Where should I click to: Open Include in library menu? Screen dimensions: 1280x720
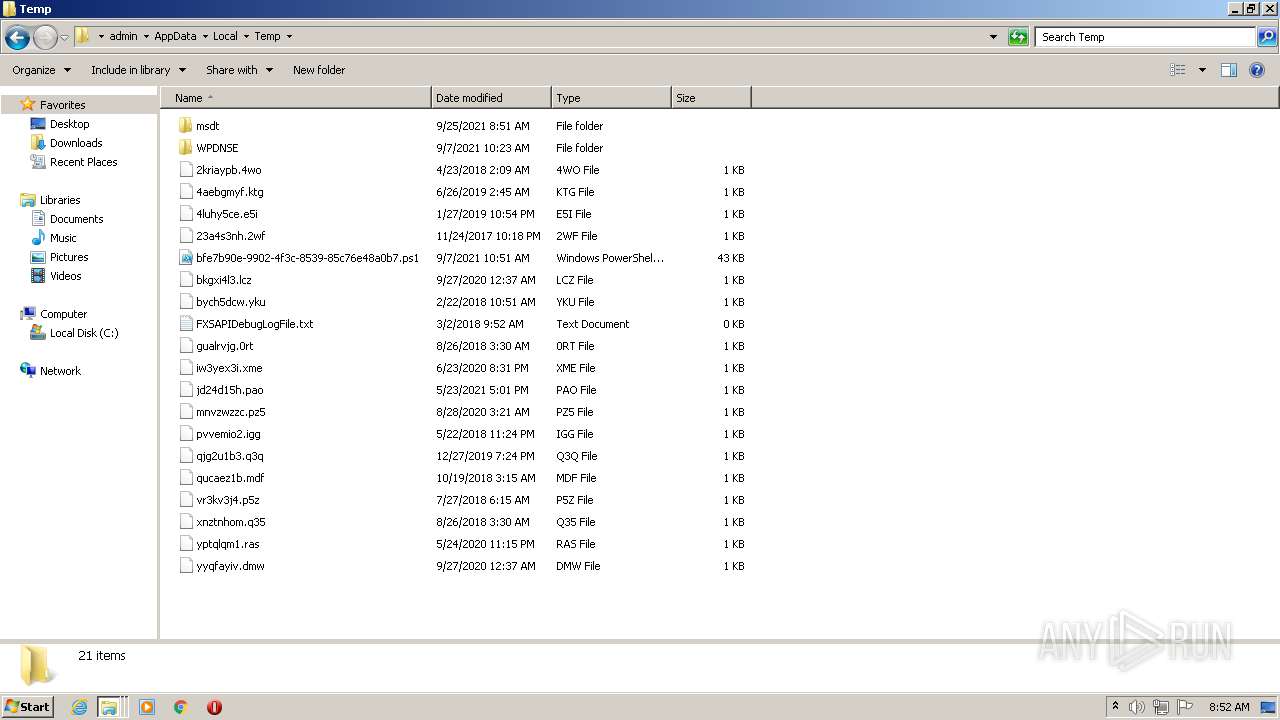pos(138,70)
